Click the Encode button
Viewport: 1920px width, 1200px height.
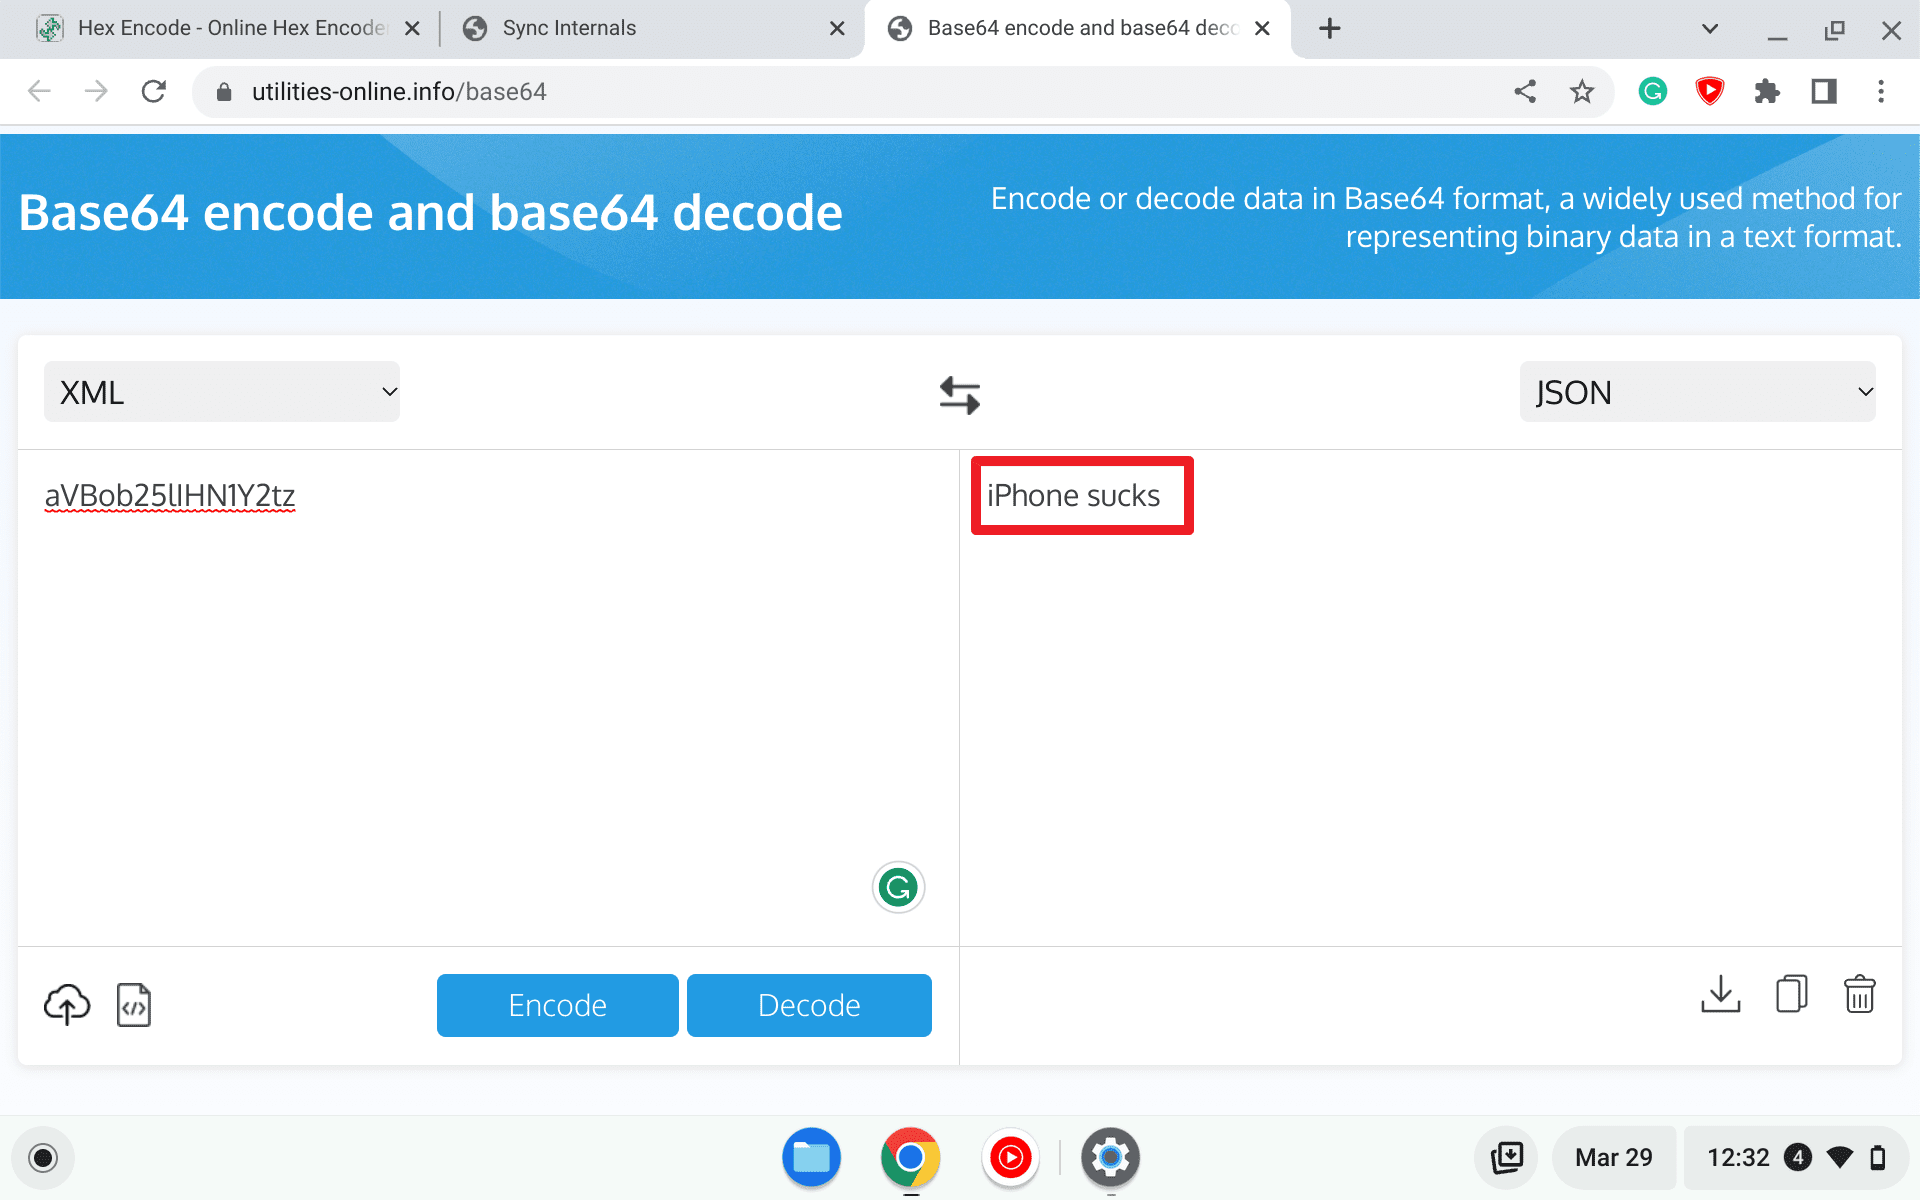click(557, 1005)
